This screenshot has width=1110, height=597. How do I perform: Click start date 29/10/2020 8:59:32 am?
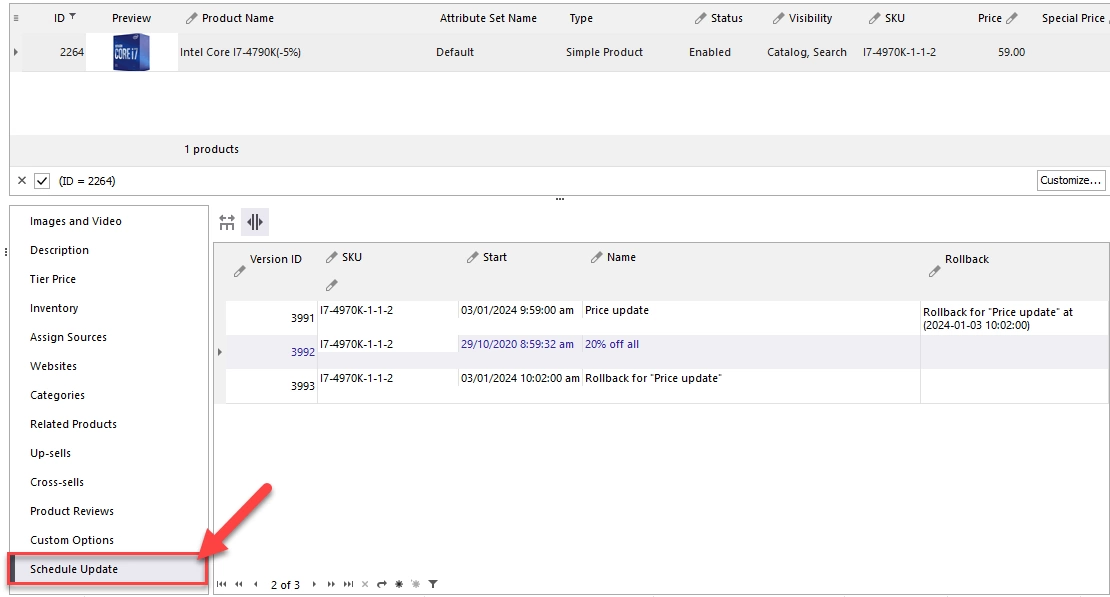(517, 345)
